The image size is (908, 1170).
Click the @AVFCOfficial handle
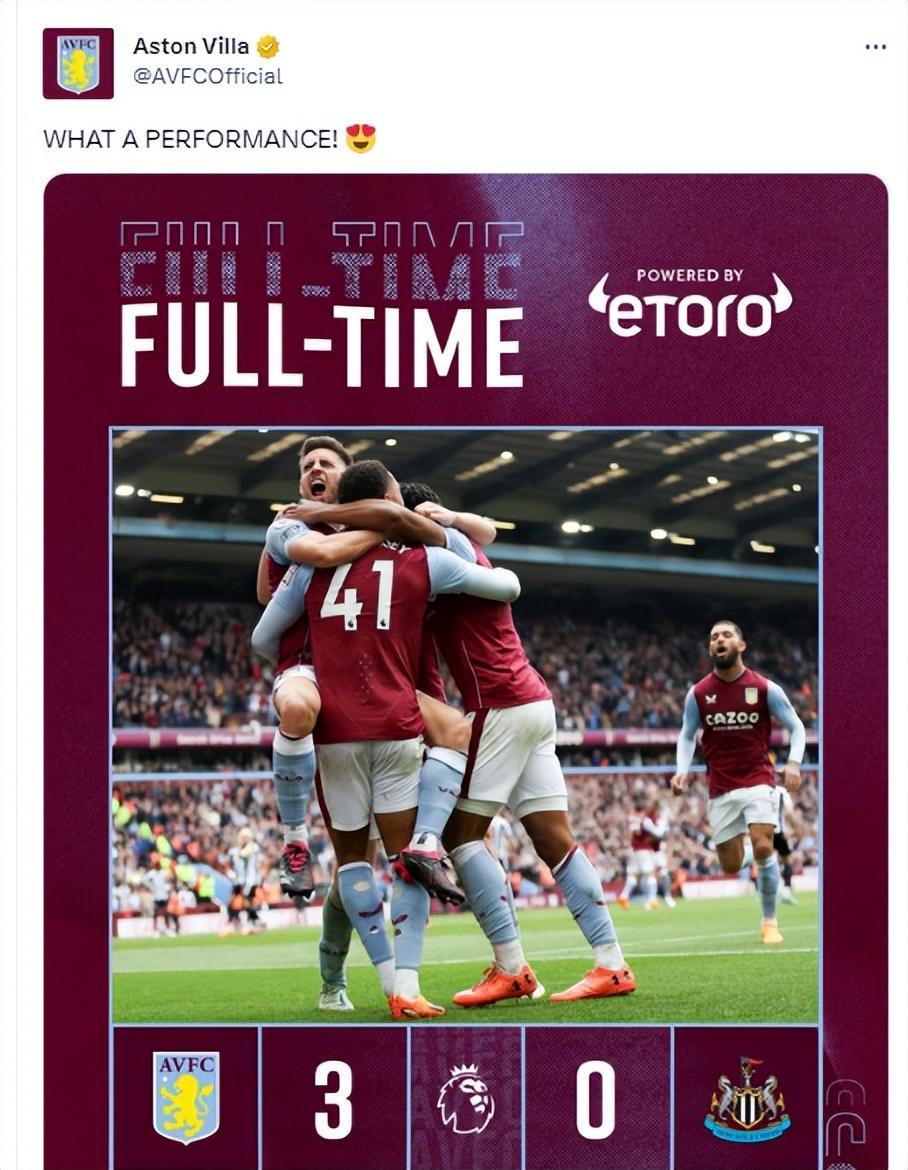point(208,76)
